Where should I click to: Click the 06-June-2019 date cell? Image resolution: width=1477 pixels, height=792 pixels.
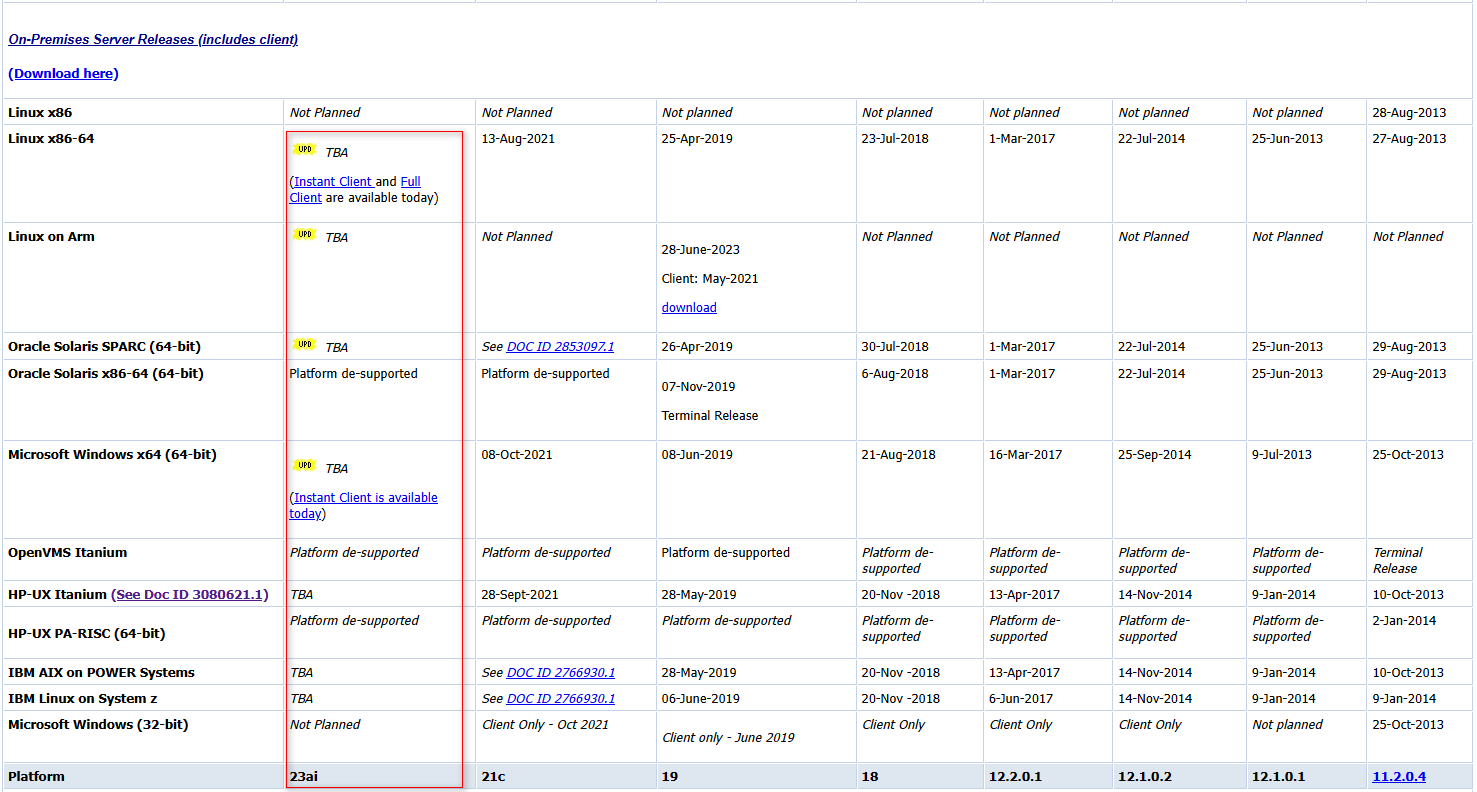700,699
